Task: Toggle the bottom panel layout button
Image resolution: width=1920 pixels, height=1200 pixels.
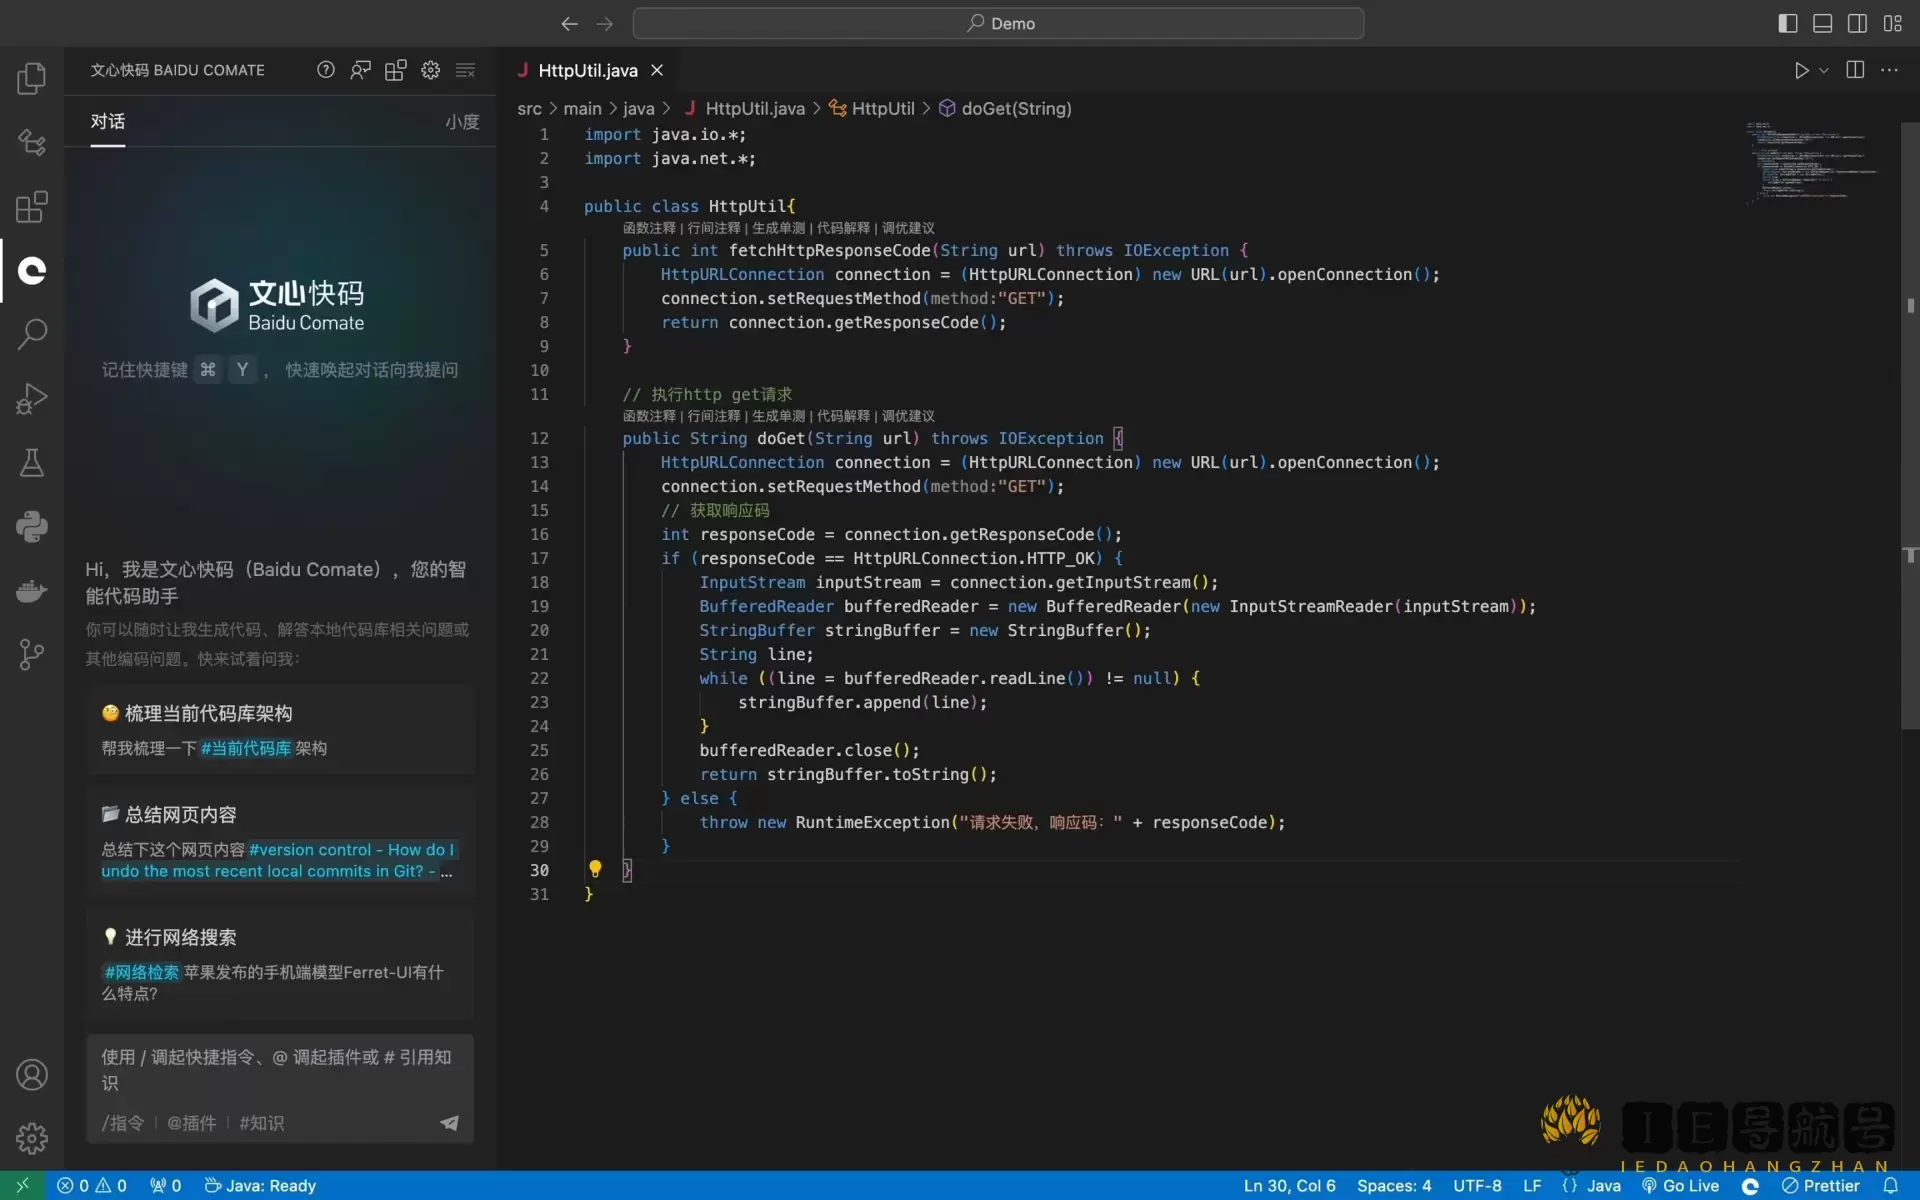Action: coord(1823,23)
